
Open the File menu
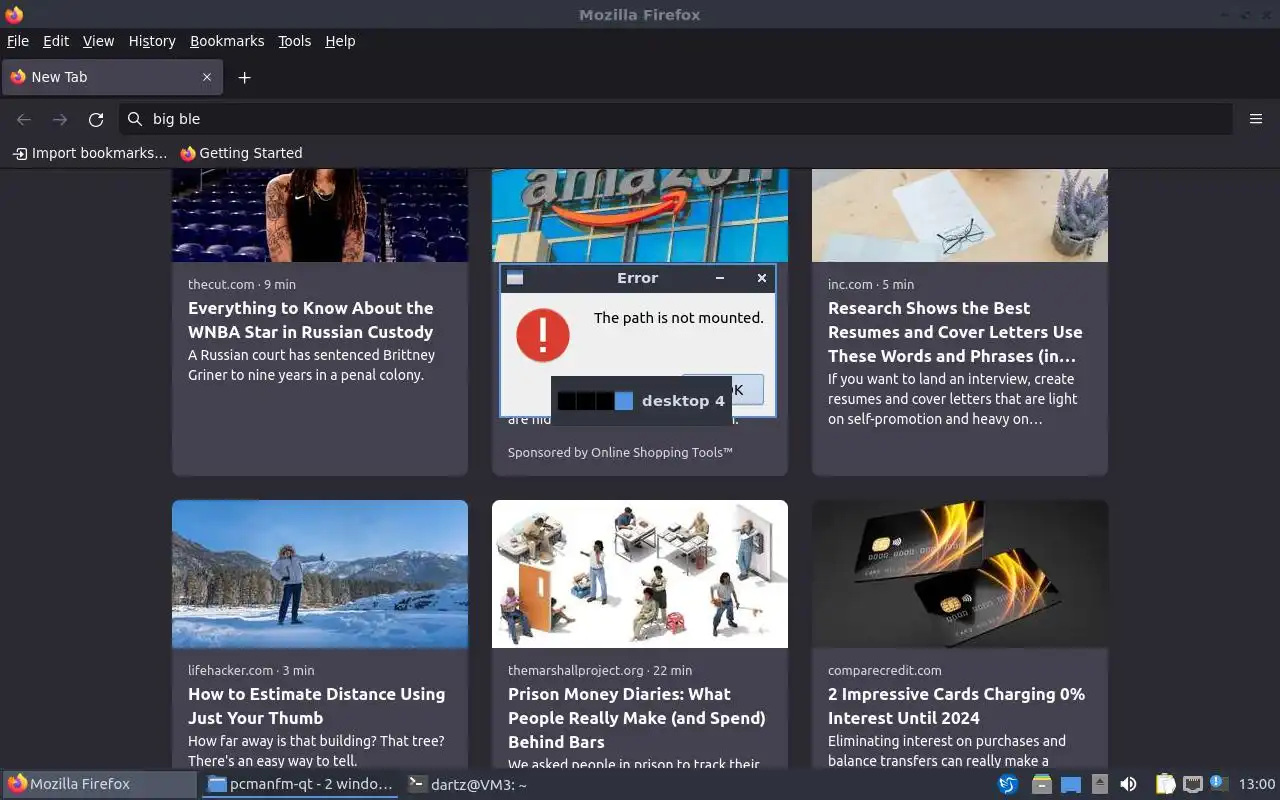[x=18, y=41]
